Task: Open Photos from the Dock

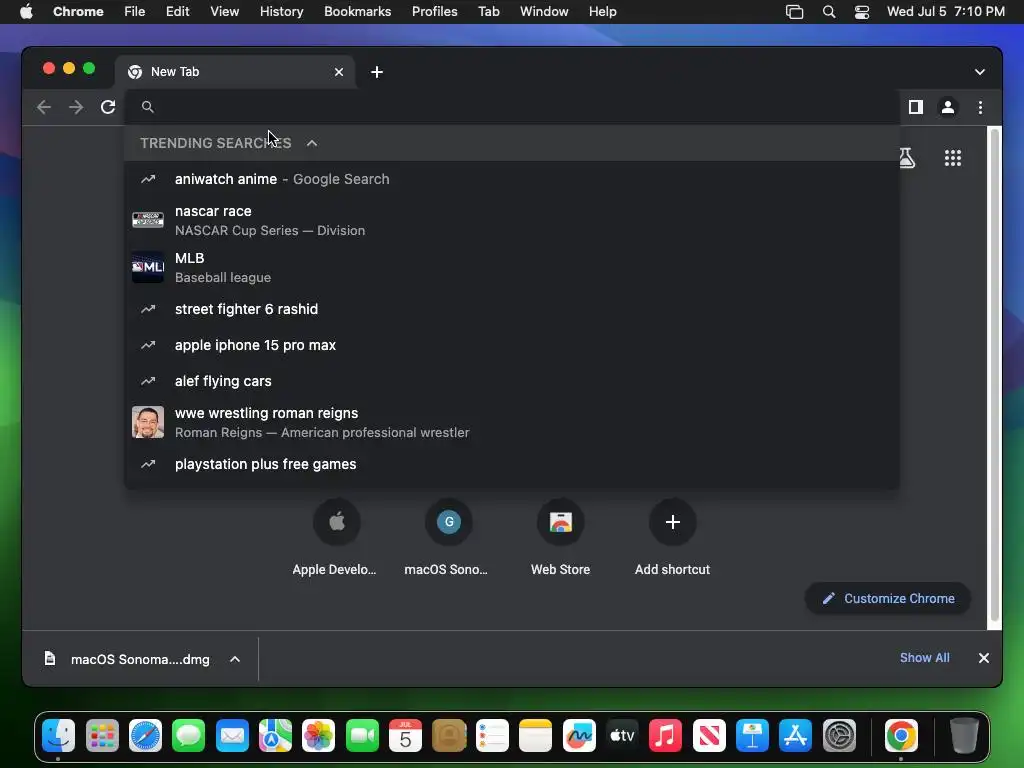Action: click(318, 736)
